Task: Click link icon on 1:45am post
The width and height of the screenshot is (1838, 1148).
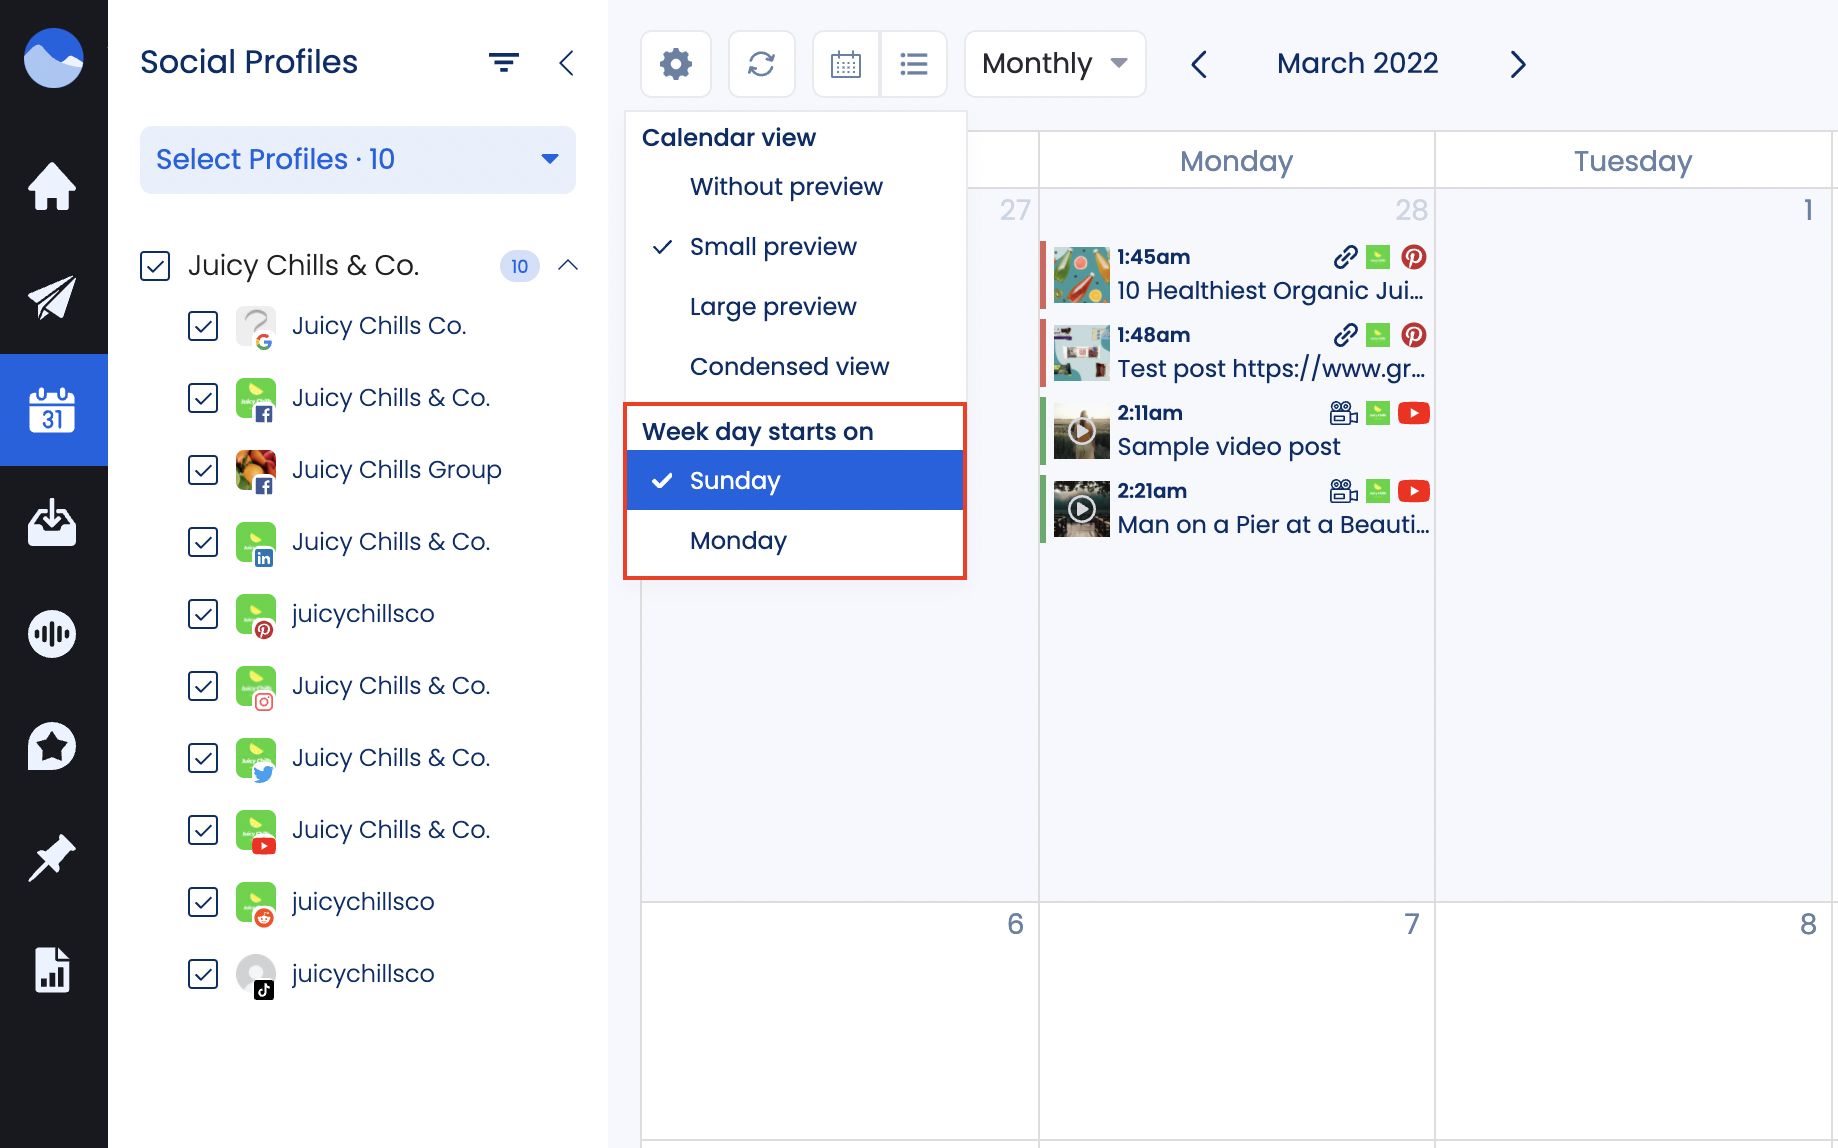Action: 1346,257
